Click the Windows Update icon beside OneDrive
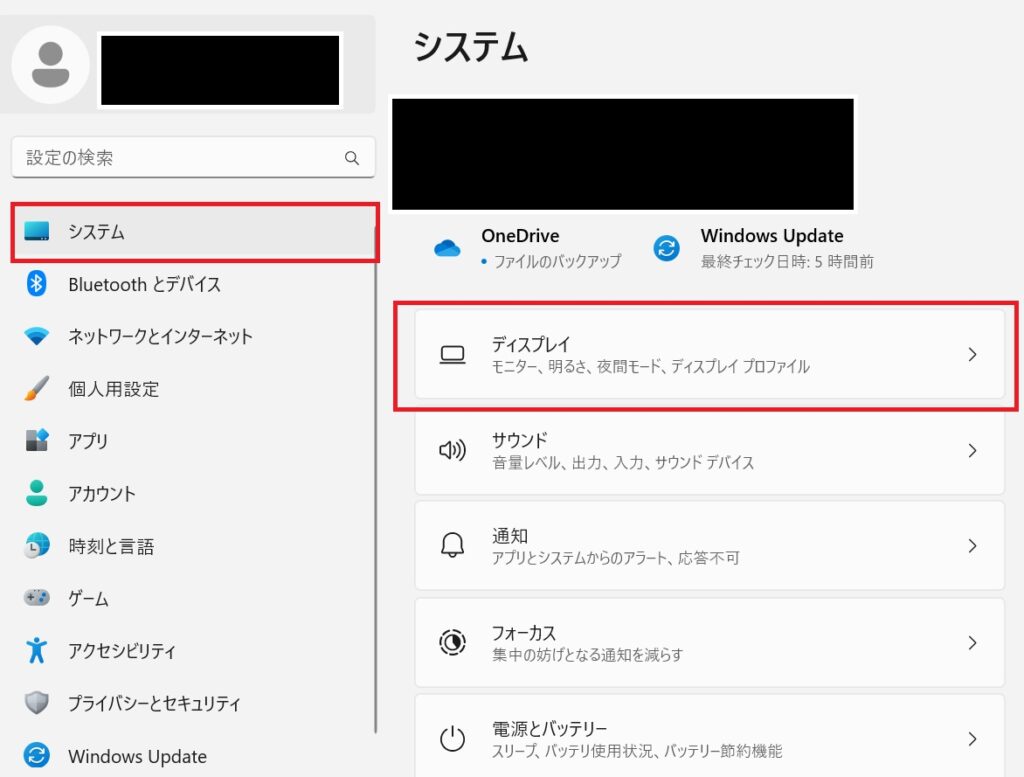This screenshot has width=1024, height=777. coord(667,248)
